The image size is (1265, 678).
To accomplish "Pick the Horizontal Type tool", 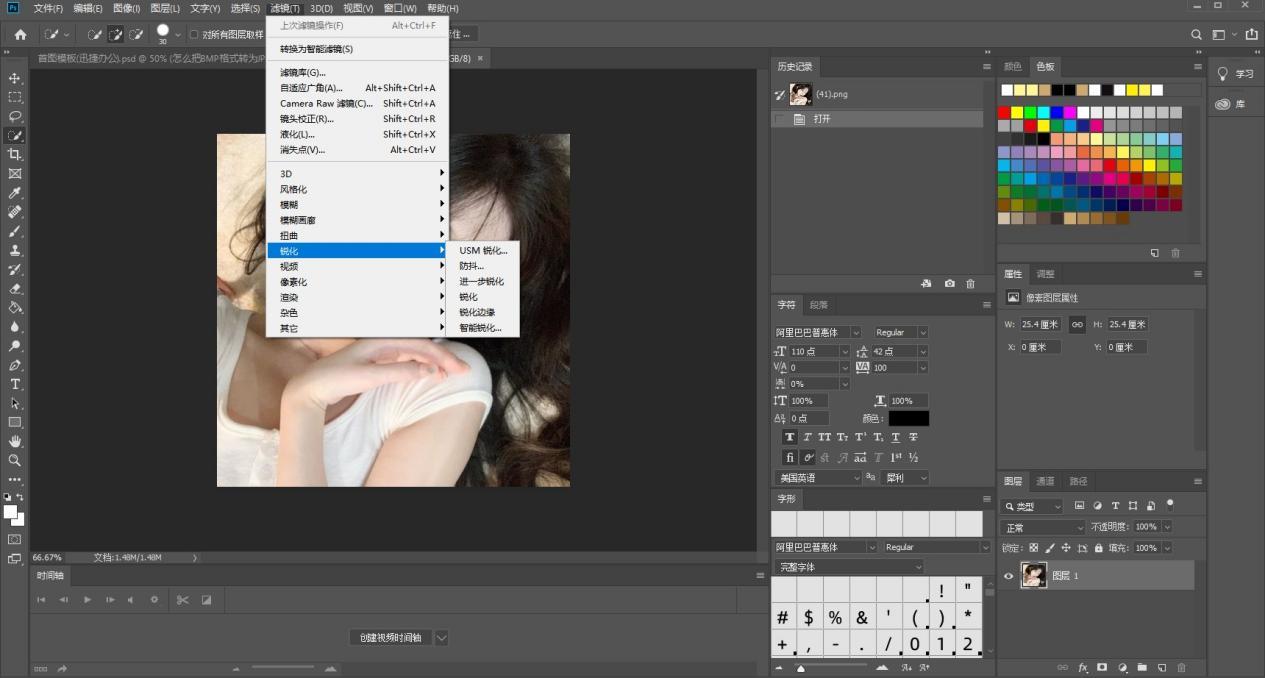I will 15,384.
